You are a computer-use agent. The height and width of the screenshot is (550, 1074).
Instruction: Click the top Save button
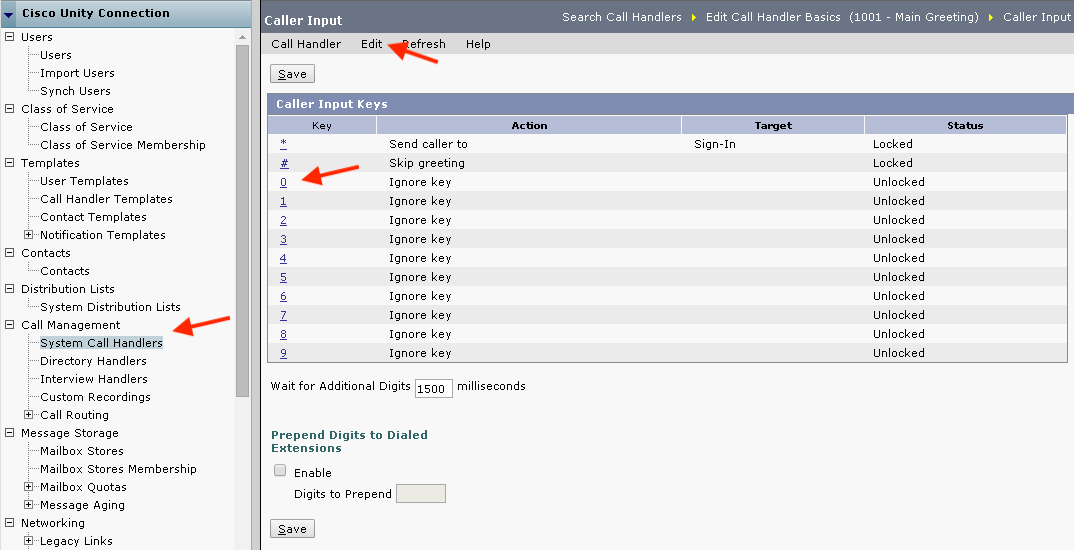292,74
